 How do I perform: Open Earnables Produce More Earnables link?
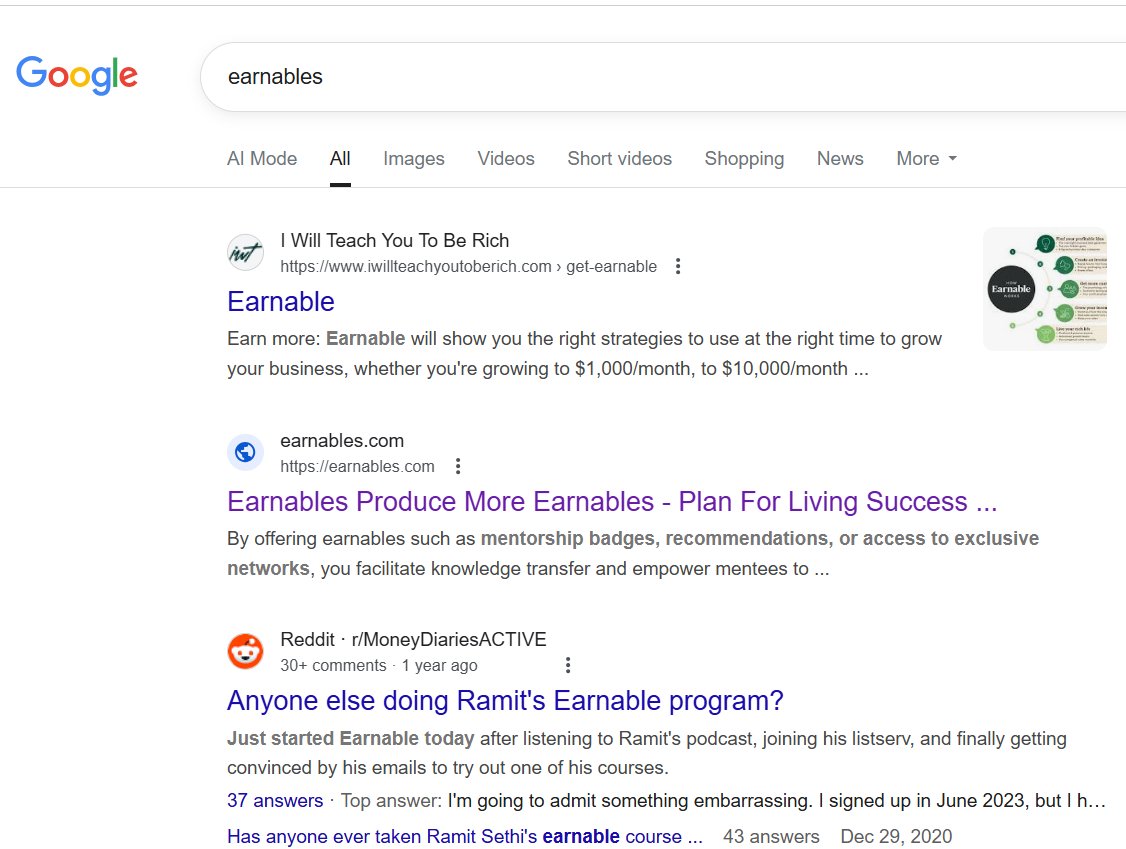612,501
